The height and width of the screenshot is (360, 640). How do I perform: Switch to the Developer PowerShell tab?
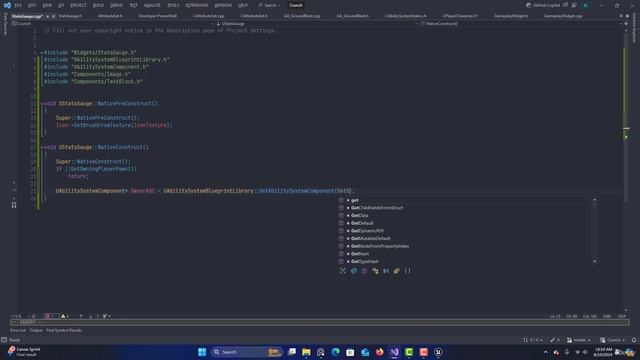[158, 16]
